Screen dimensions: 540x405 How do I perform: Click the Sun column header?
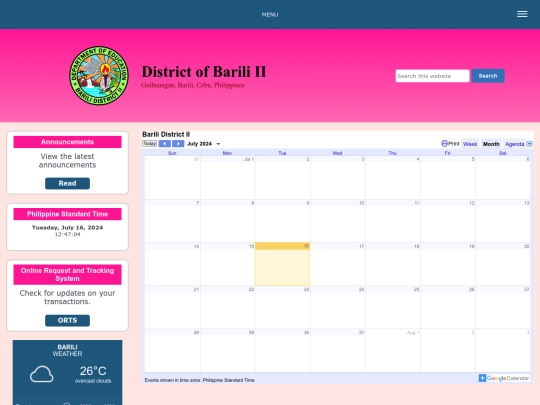click(x=172, y=153)
